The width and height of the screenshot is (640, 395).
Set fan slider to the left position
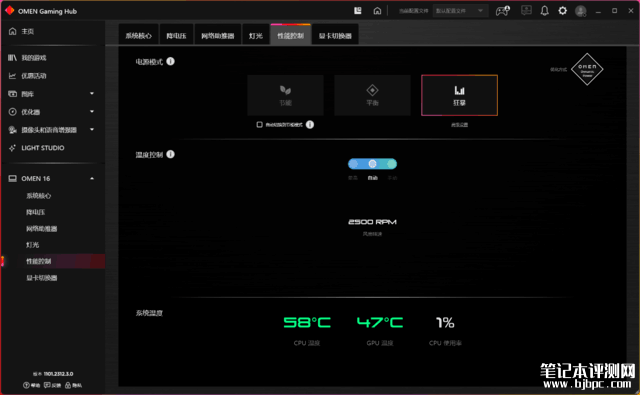(x=353, y=164)
